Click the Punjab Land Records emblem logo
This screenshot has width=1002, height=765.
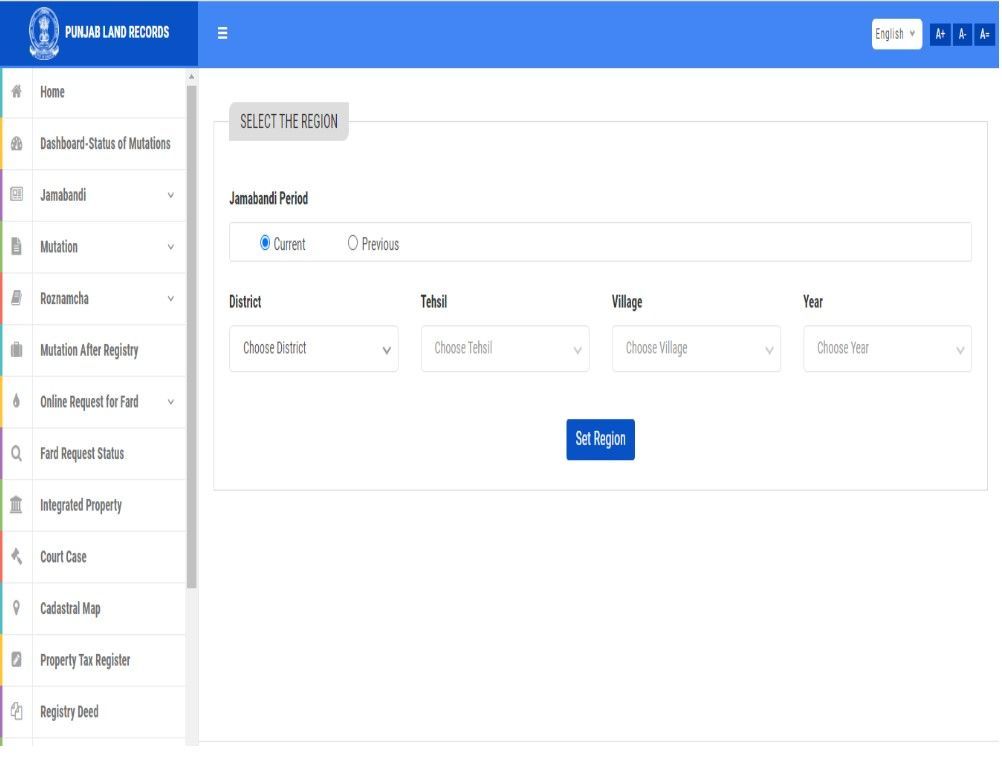tap(43, 34)
